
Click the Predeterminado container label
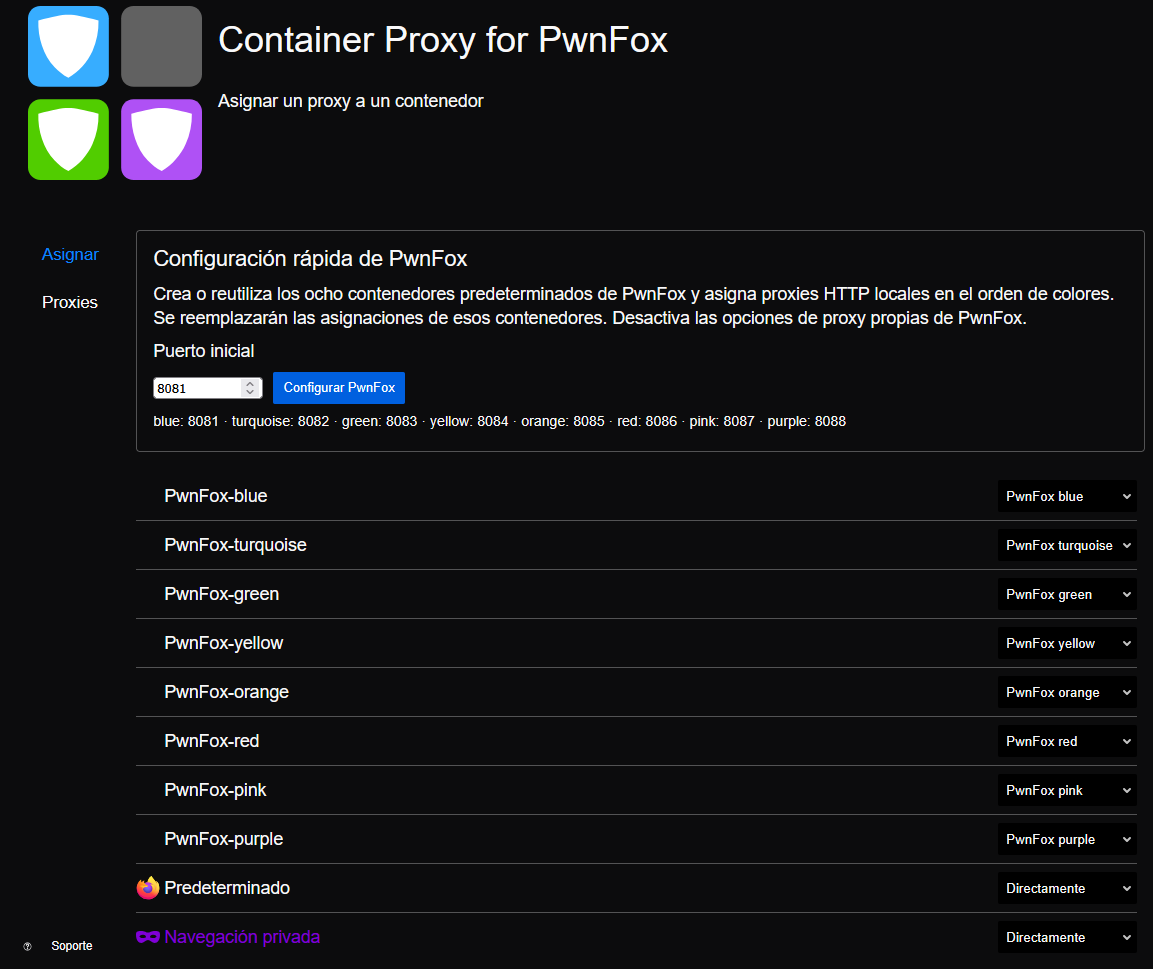click(227, 887)
